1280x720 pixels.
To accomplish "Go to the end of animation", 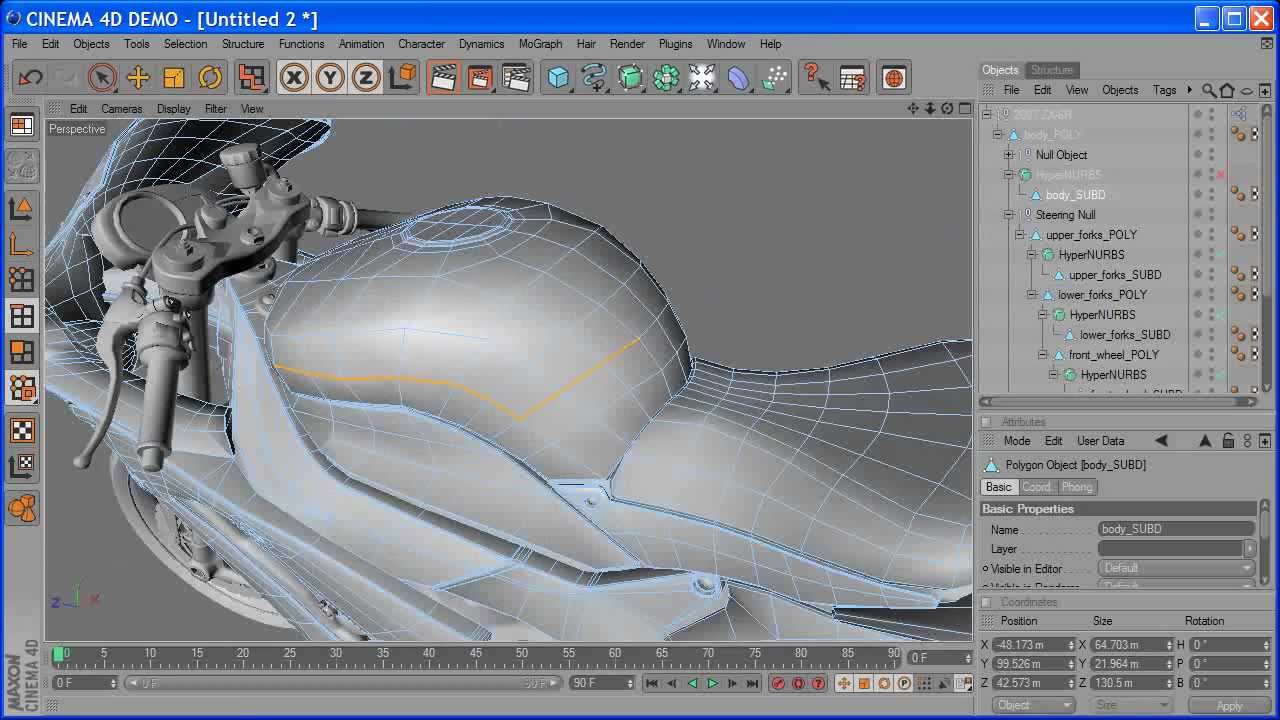I will coord(752,684).
